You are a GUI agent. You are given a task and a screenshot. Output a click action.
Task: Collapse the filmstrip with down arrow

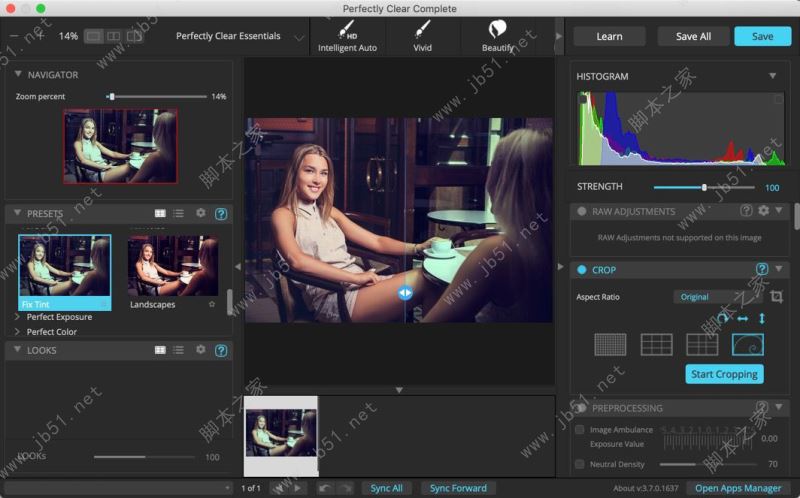point(399,390)
